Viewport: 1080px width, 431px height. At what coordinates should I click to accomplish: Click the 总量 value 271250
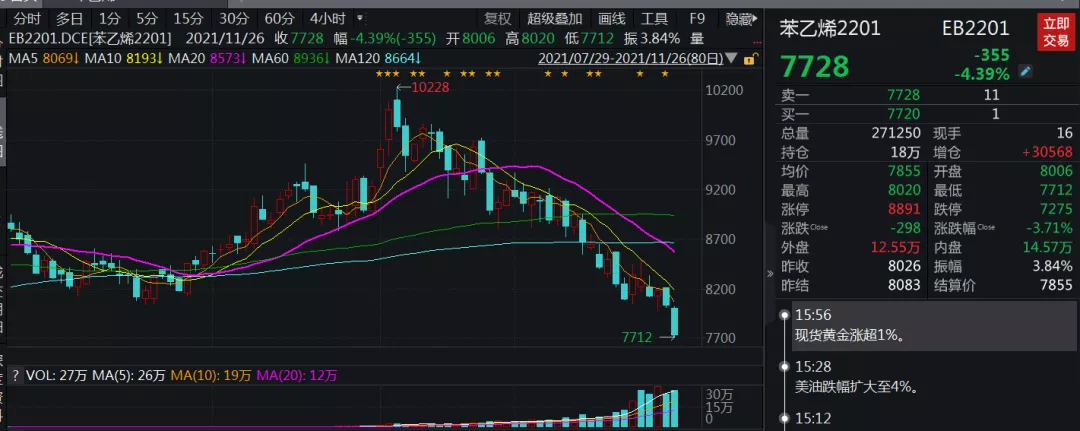[897, 134]
